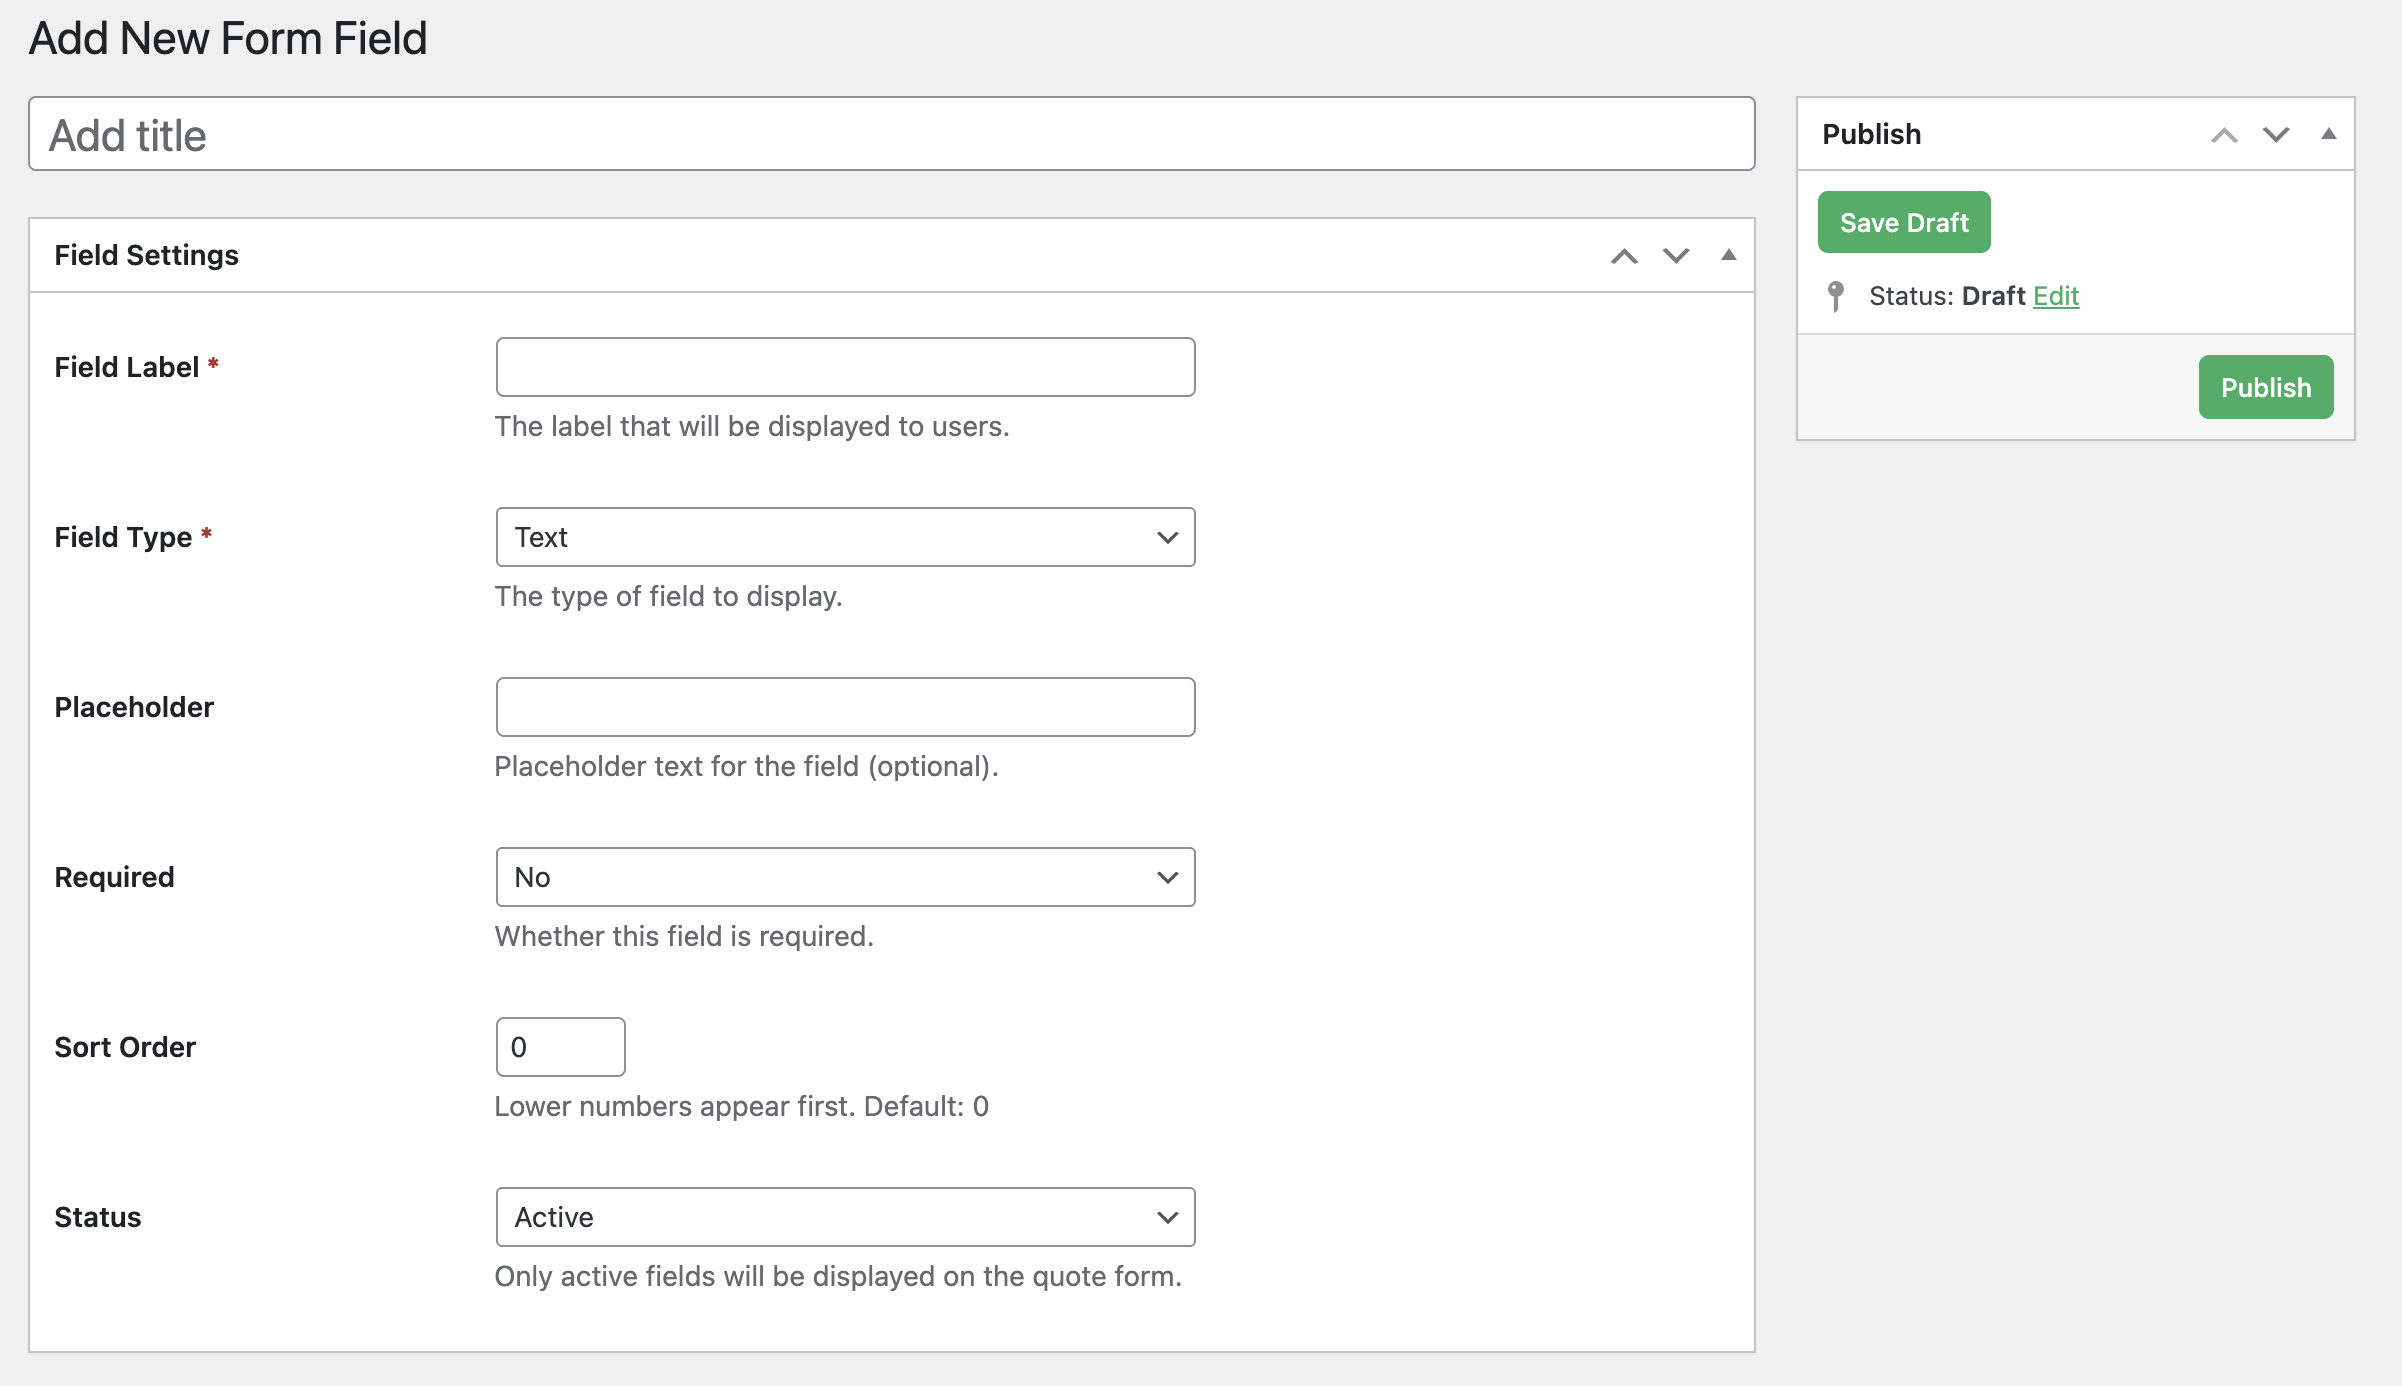Collapse the Publish panel toggle
This screenshot has height=1386, width=2402.
click(x=2328, y=134)
